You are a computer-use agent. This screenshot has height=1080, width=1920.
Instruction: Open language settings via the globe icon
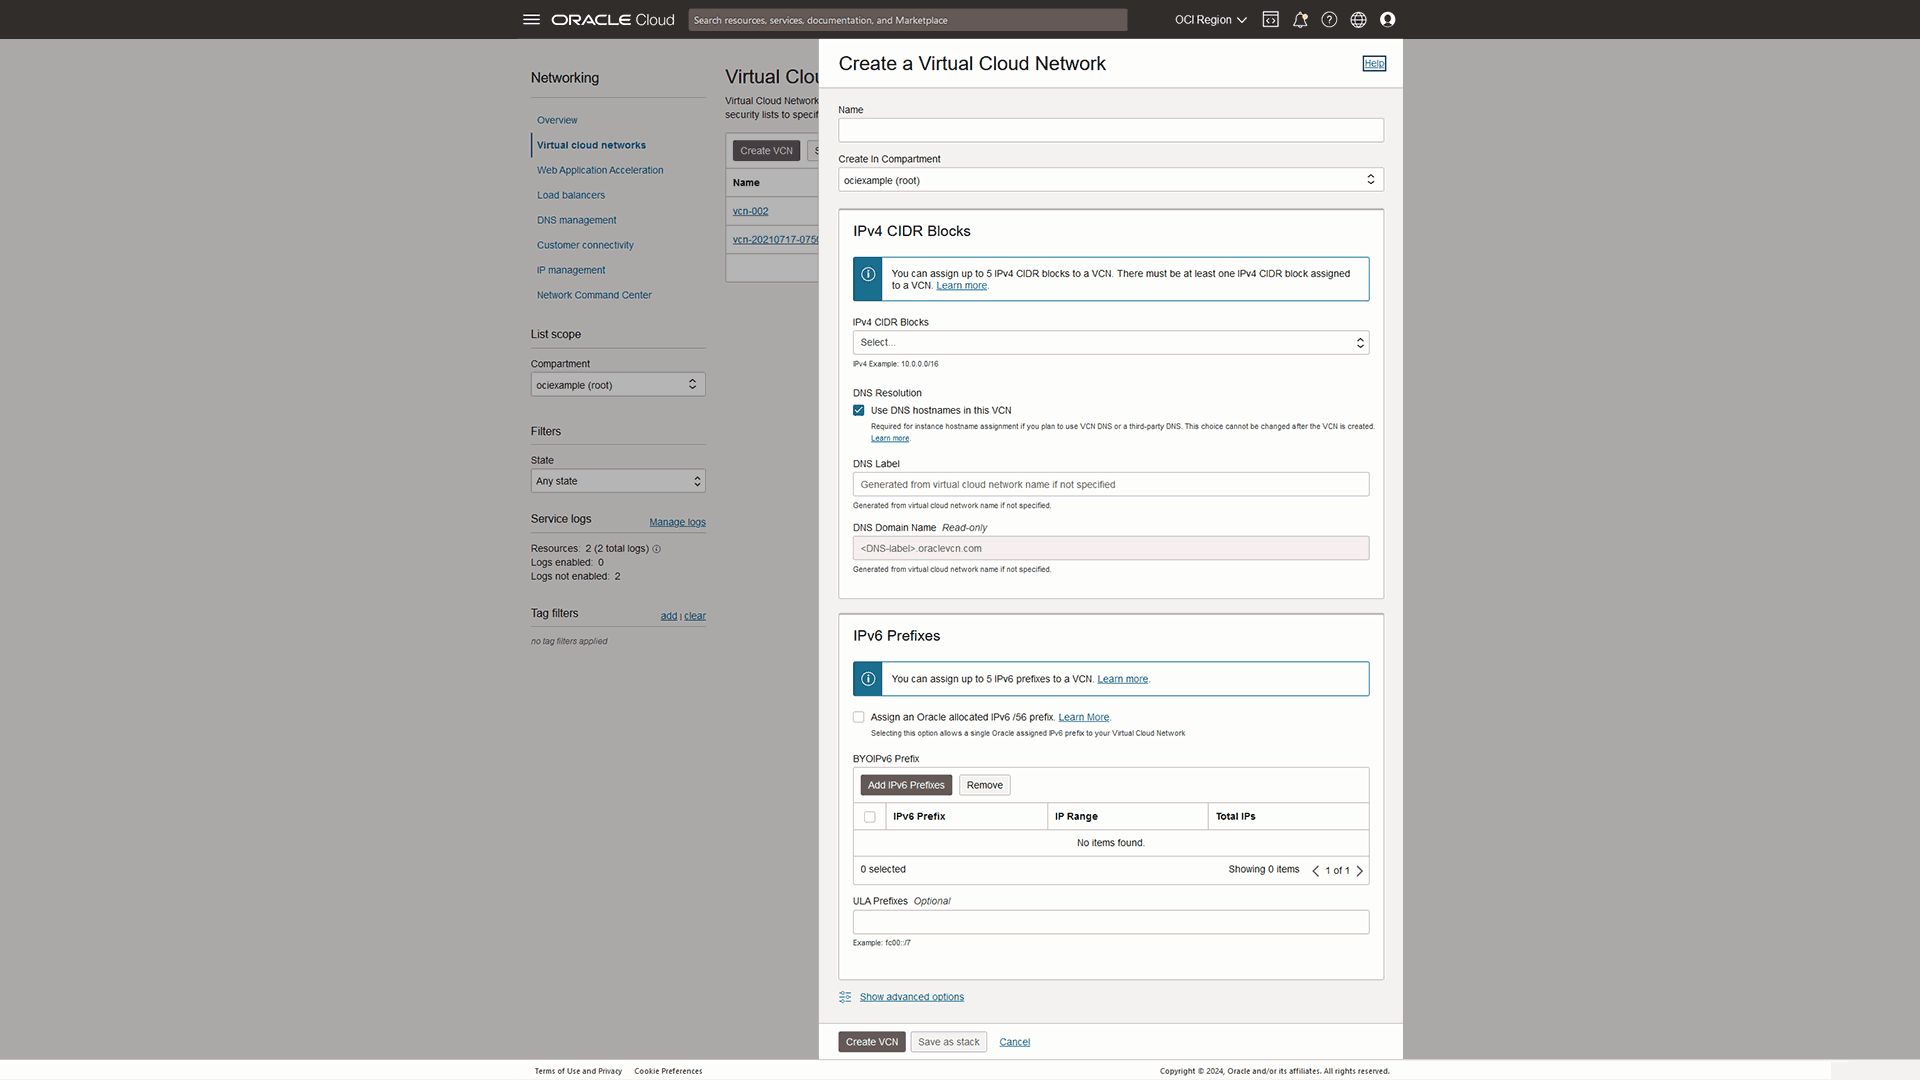point(1357,19)
